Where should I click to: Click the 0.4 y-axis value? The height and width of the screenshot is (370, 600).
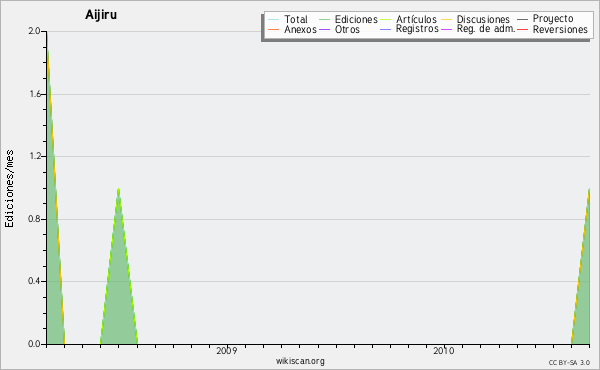pos(34,281)
